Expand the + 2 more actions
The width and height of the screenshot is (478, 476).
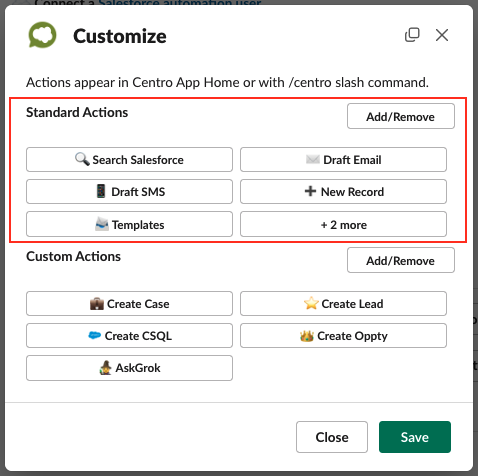tap(343, 224)
